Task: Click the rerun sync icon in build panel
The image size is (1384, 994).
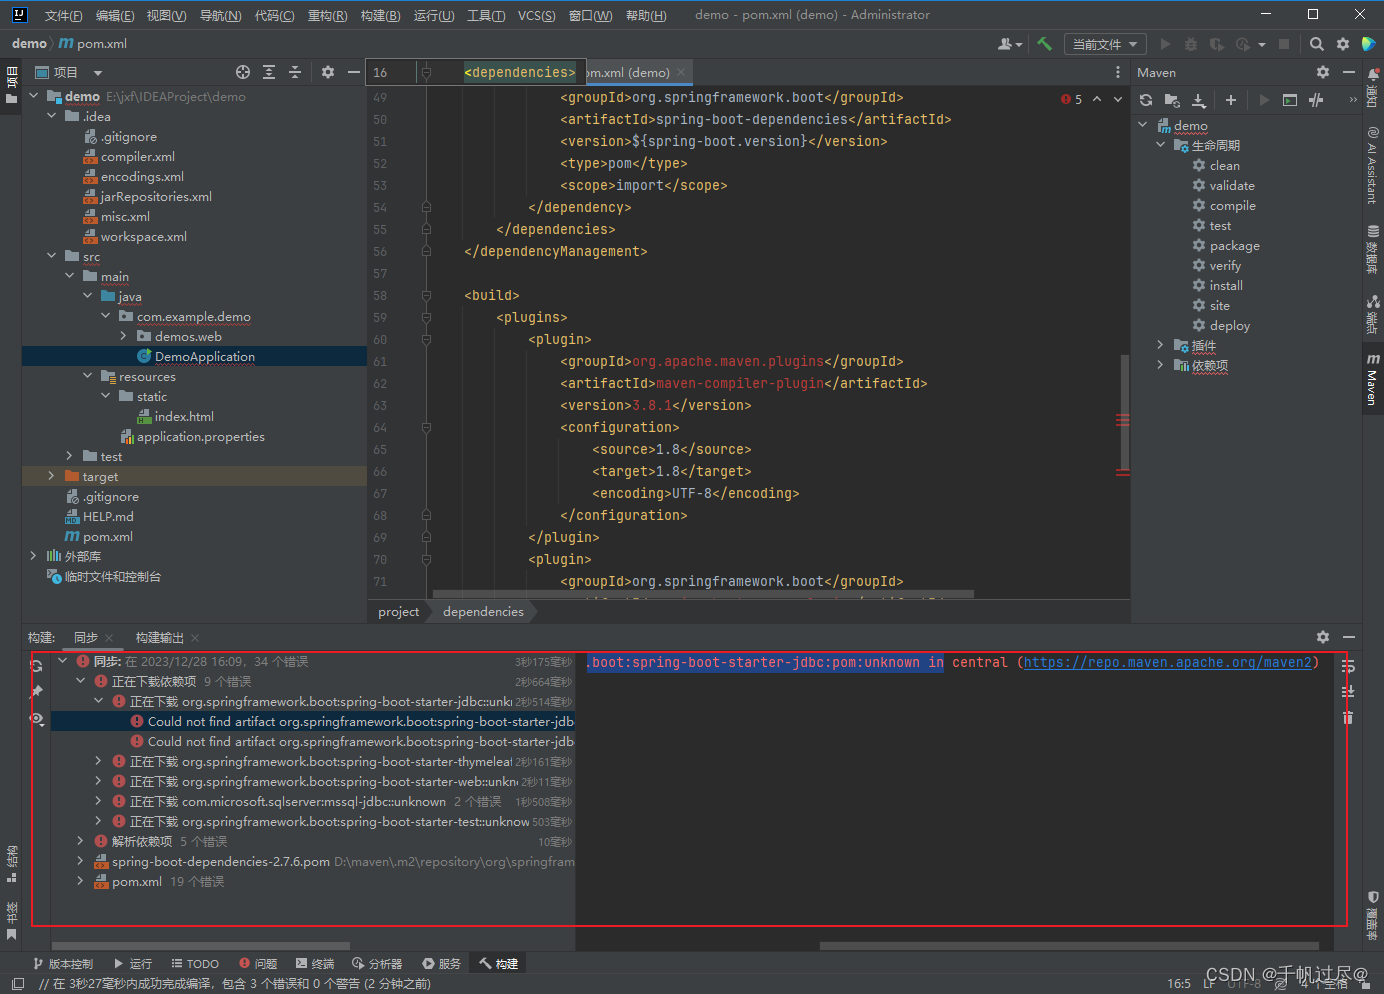Action: (37, 665)
